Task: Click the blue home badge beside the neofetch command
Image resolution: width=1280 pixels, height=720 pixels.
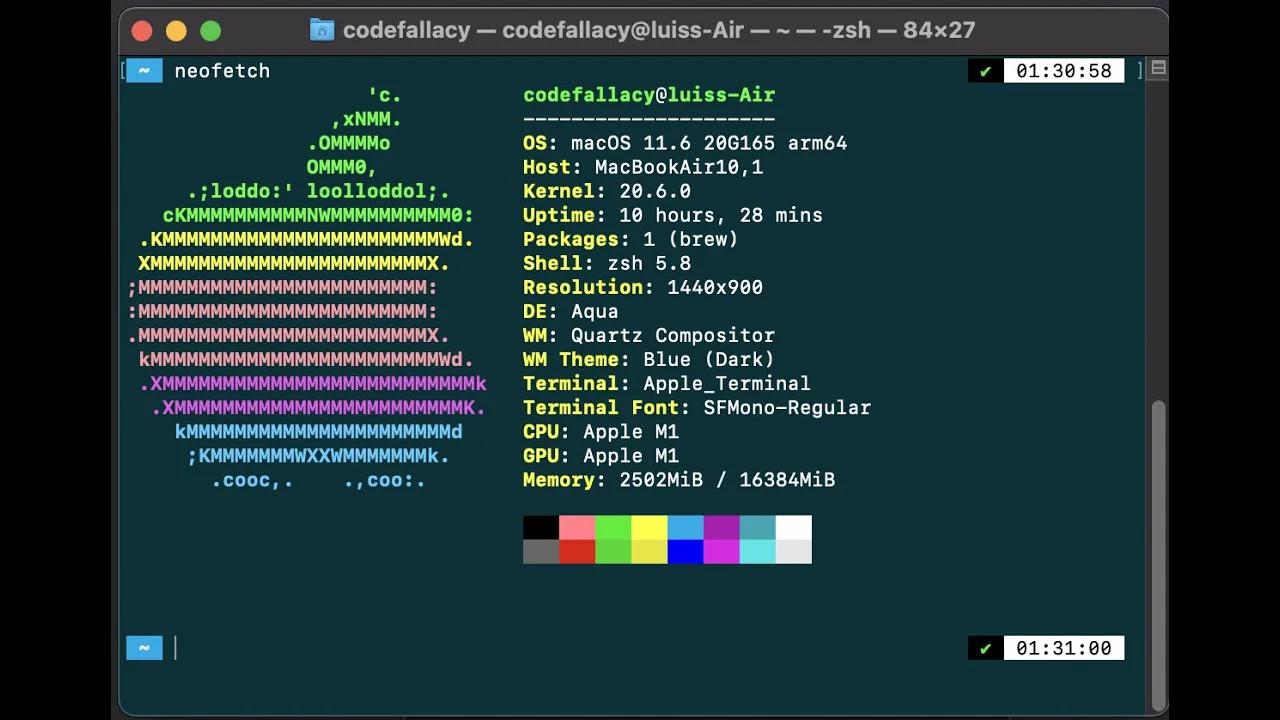Action: pyautogui.click(x=143, y=70)
